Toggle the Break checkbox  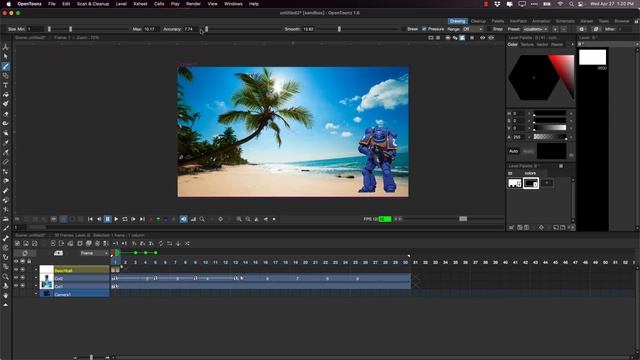pos(404,29)
